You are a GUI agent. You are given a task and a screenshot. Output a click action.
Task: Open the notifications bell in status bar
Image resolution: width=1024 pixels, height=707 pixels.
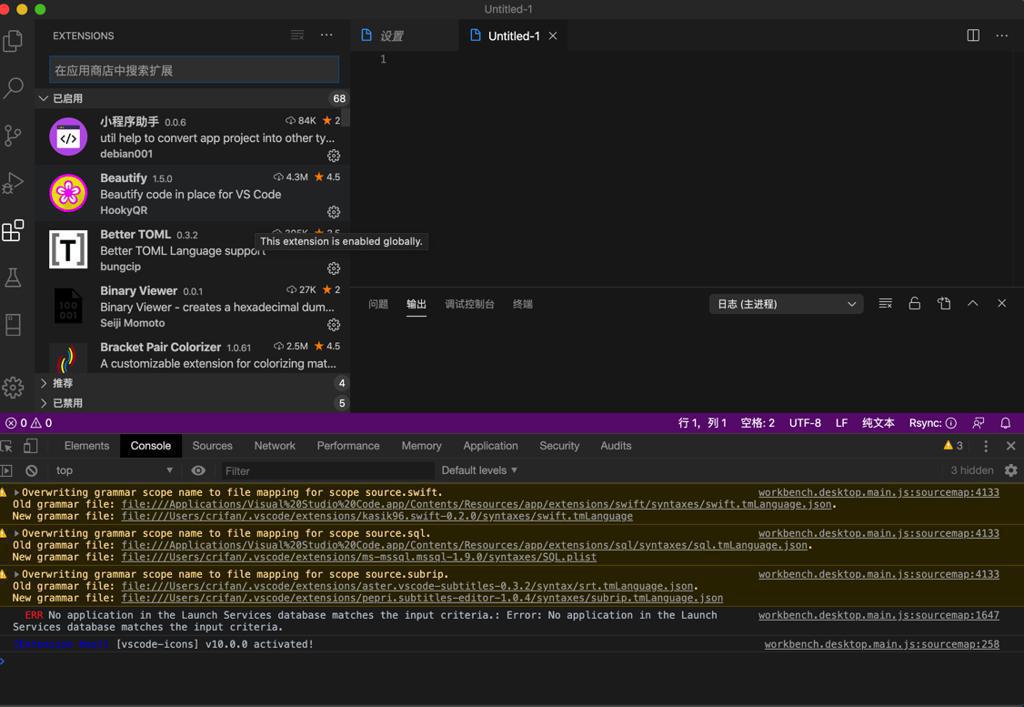(1005, 423)
